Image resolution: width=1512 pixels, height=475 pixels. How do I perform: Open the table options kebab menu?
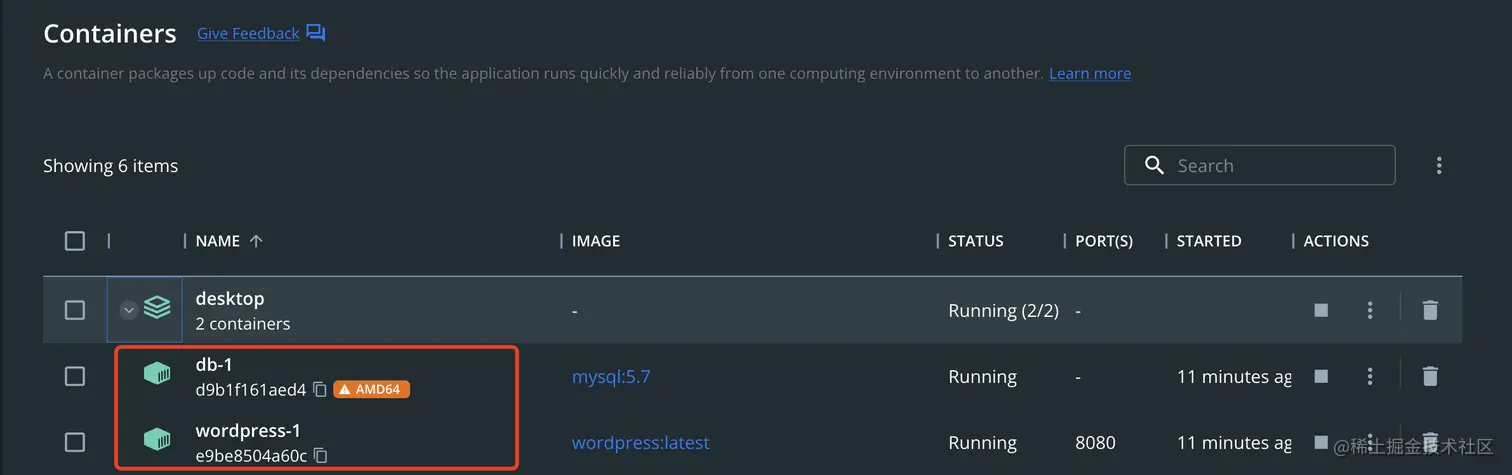point(1439,165)
